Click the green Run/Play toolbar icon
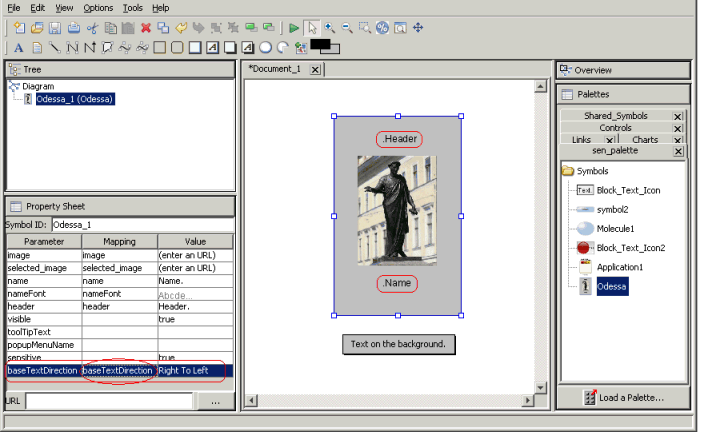 293,28
